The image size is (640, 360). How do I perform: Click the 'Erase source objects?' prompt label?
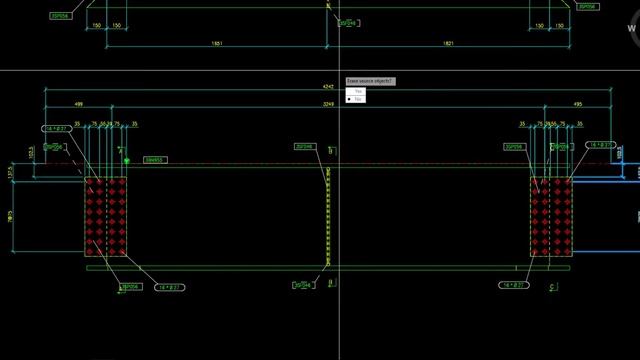pyautogui.click(x=371, y=81)
